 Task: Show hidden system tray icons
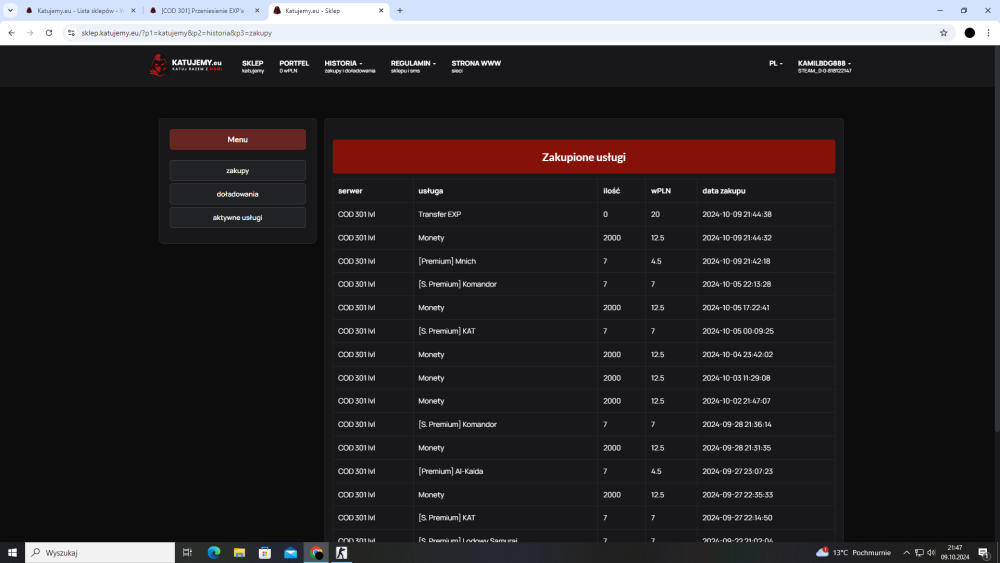(x=906, y=553)
